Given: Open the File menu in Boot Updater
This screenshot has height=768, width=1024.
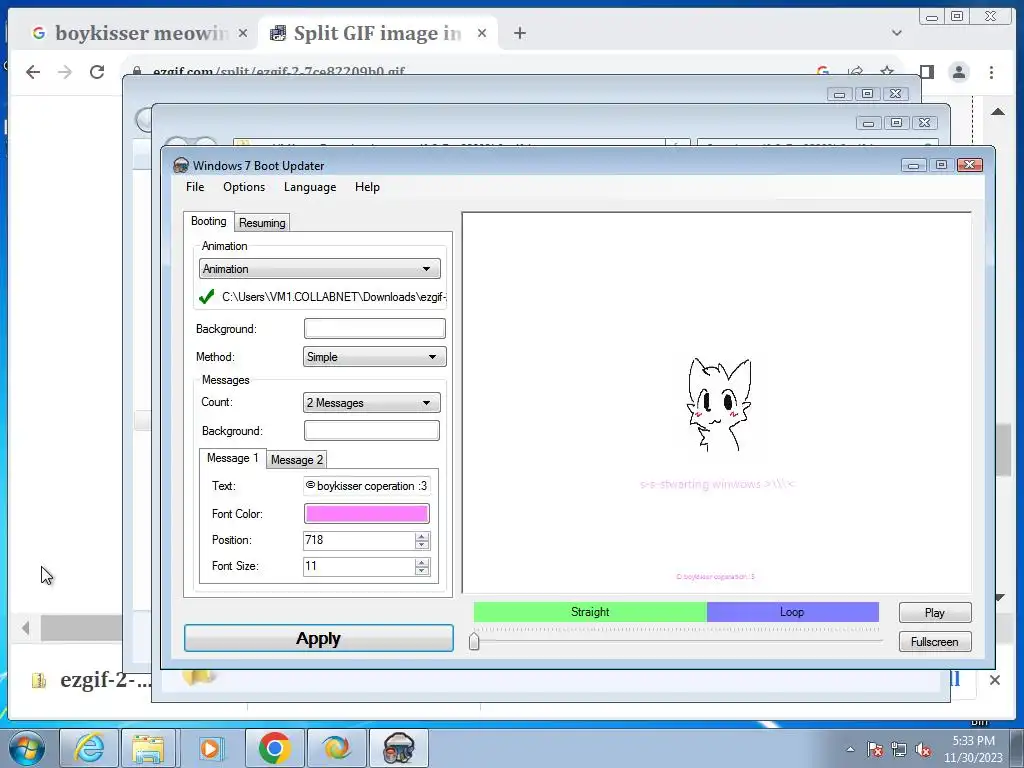Looking at the screenshot, I should pos(195,187).
